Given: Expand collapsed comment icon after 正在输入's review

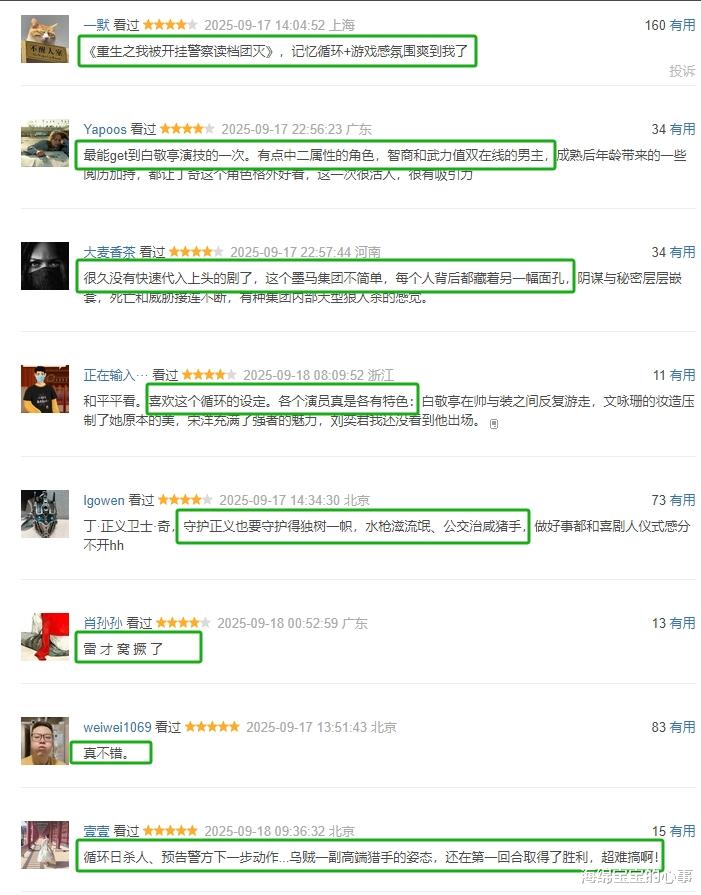Looking at the screenshot, I should point(494,424).
